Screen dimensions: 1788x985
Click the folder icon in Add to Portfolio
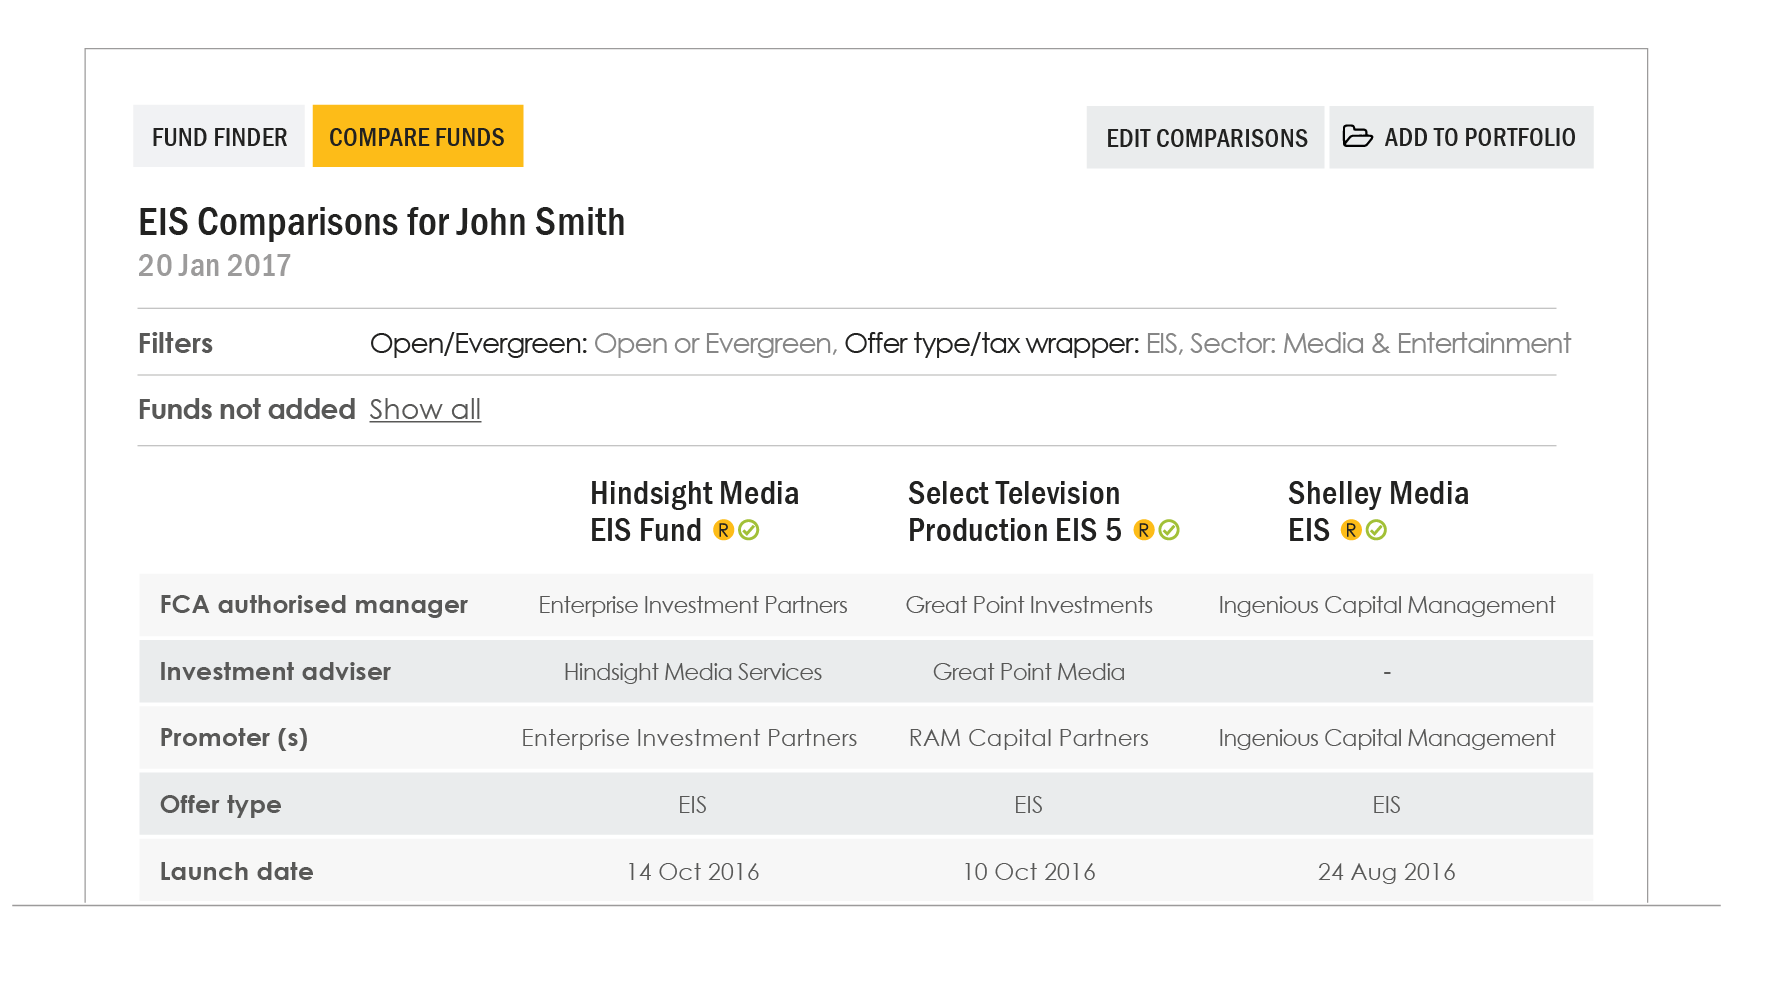[1357, 137]
